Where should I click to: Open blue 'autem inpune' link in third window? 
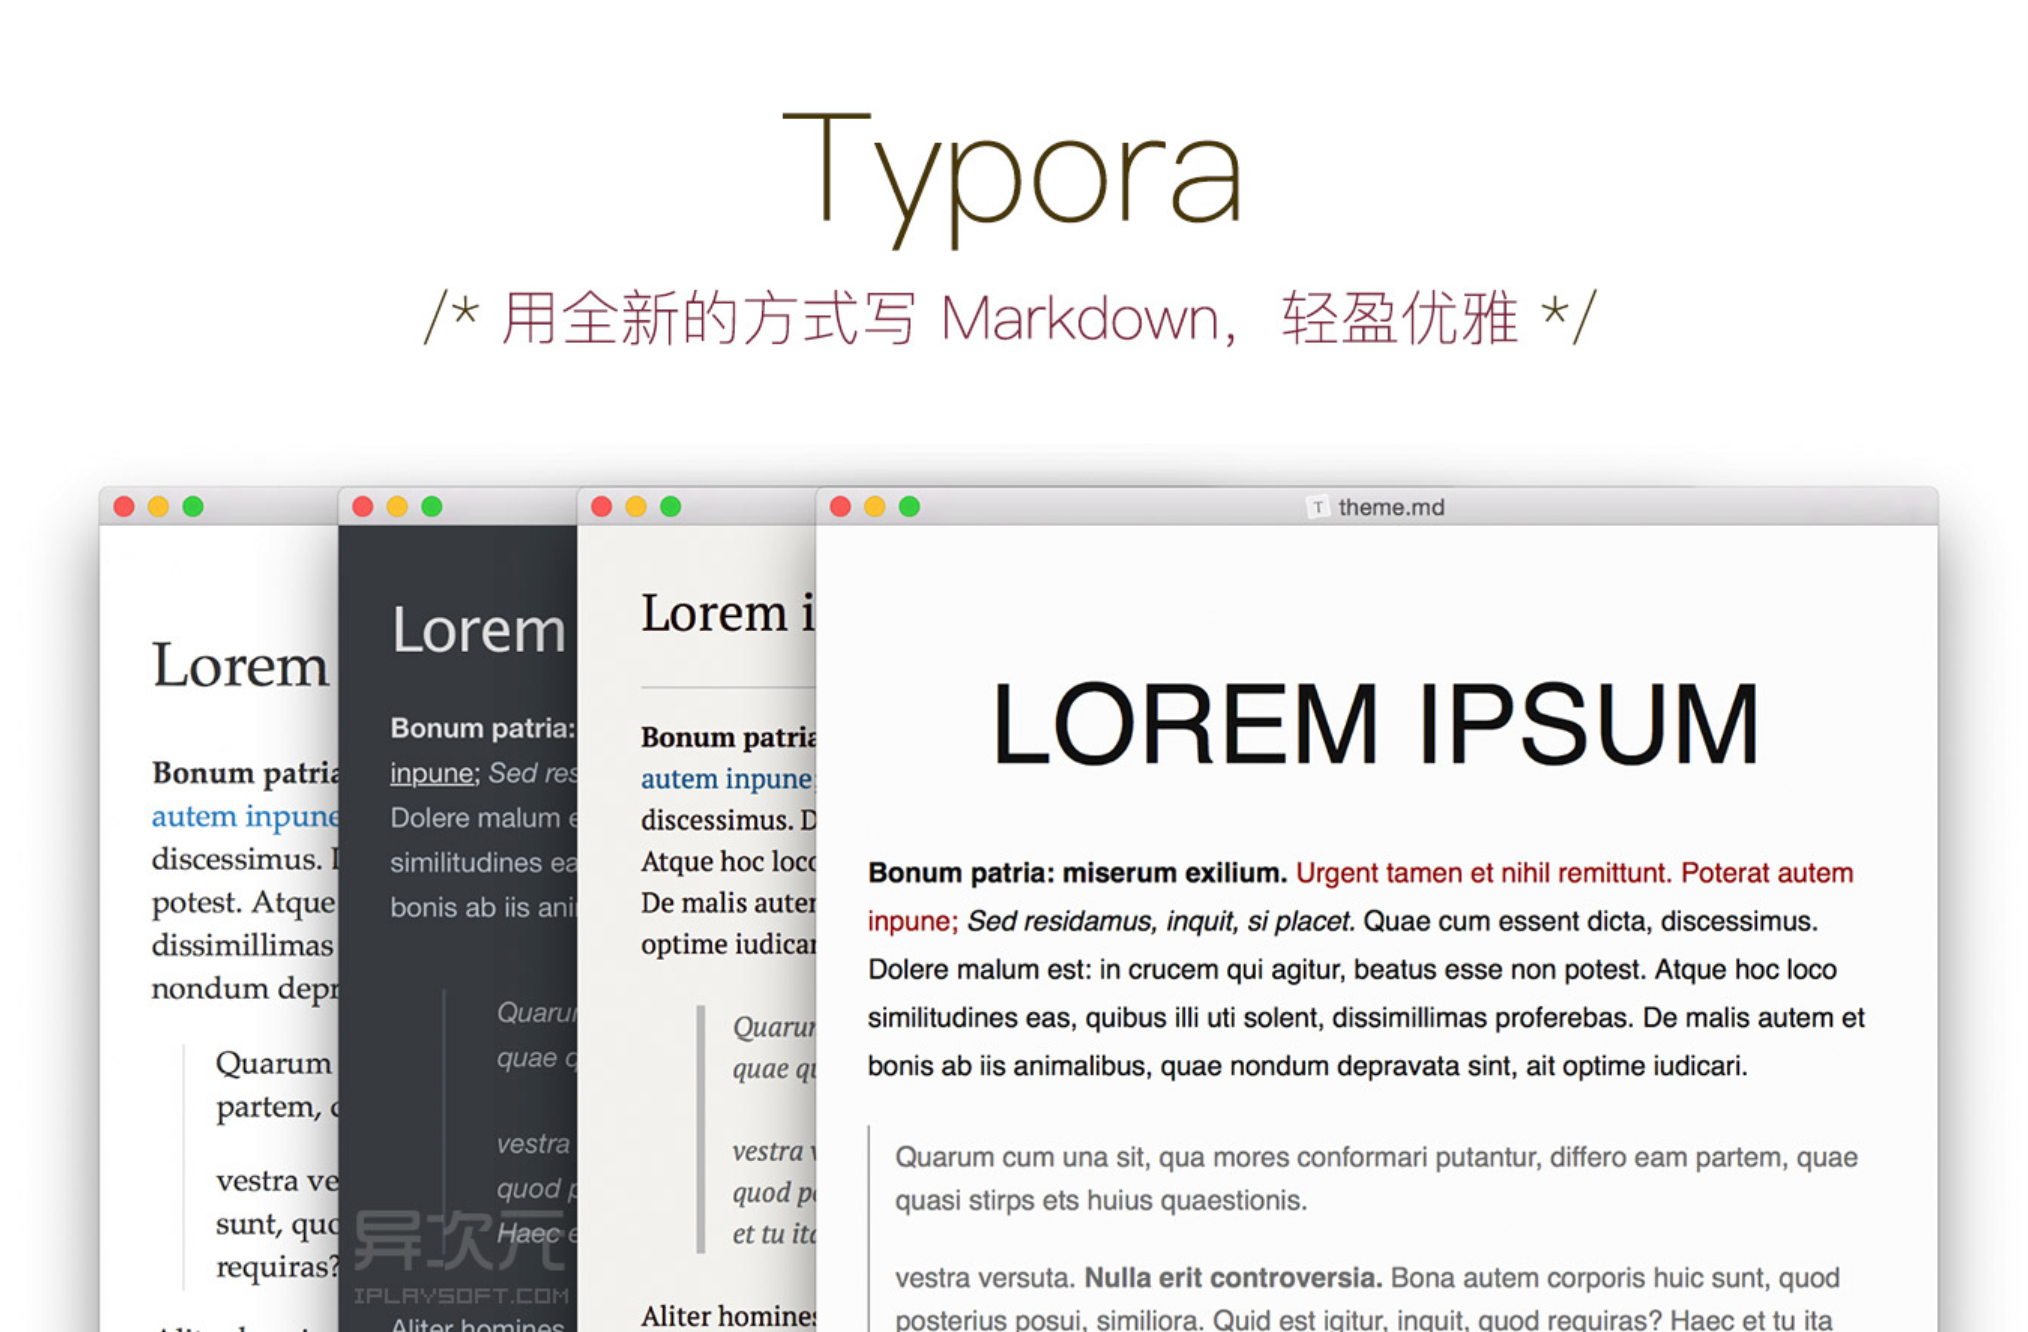728,778
